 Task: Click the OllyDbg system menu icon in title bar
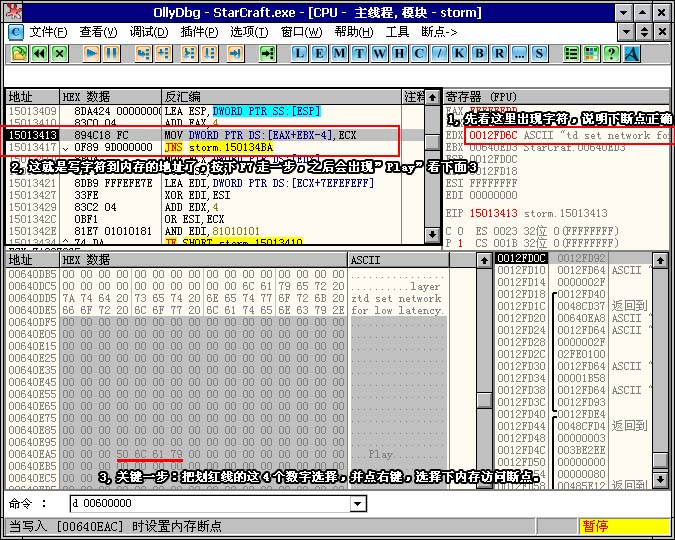click(12, 12)
